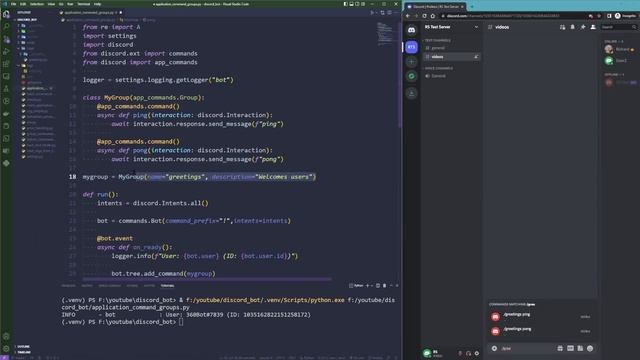Open the Selection menu in VS Code
Viewport: 640px width, 360px height.
click(36, 4)
